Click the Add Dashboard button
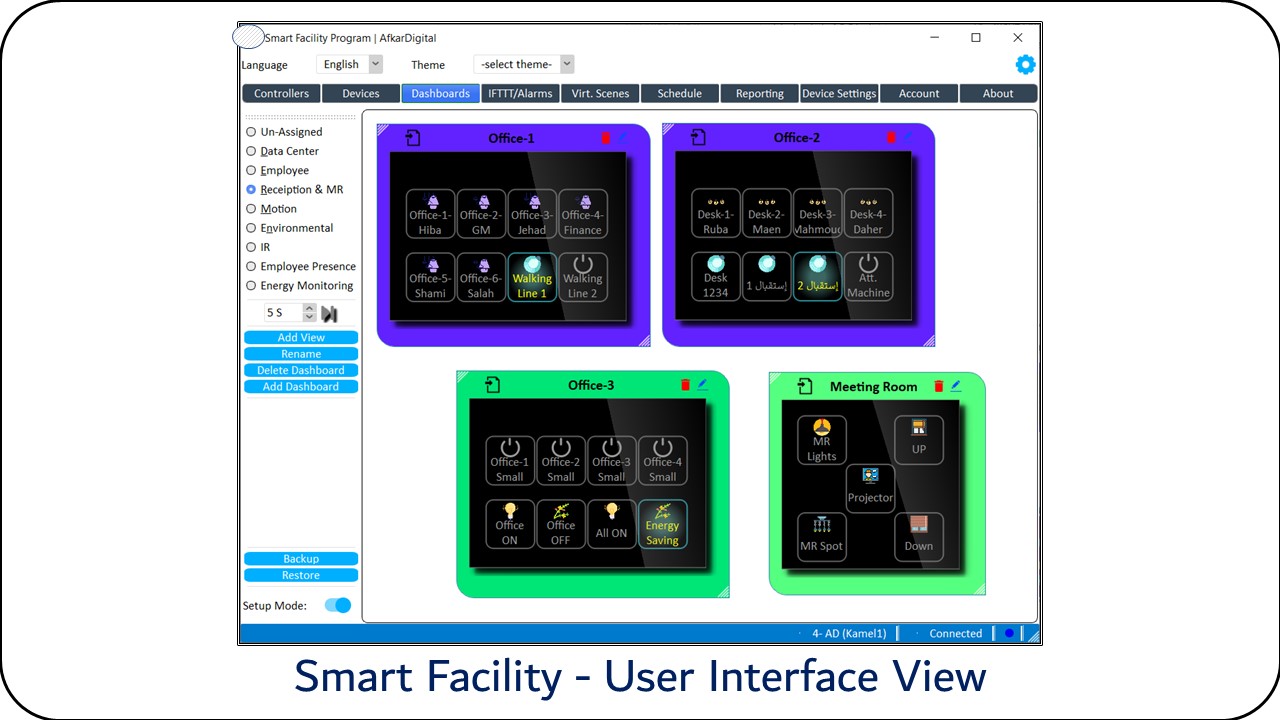 tap(300, 386)
